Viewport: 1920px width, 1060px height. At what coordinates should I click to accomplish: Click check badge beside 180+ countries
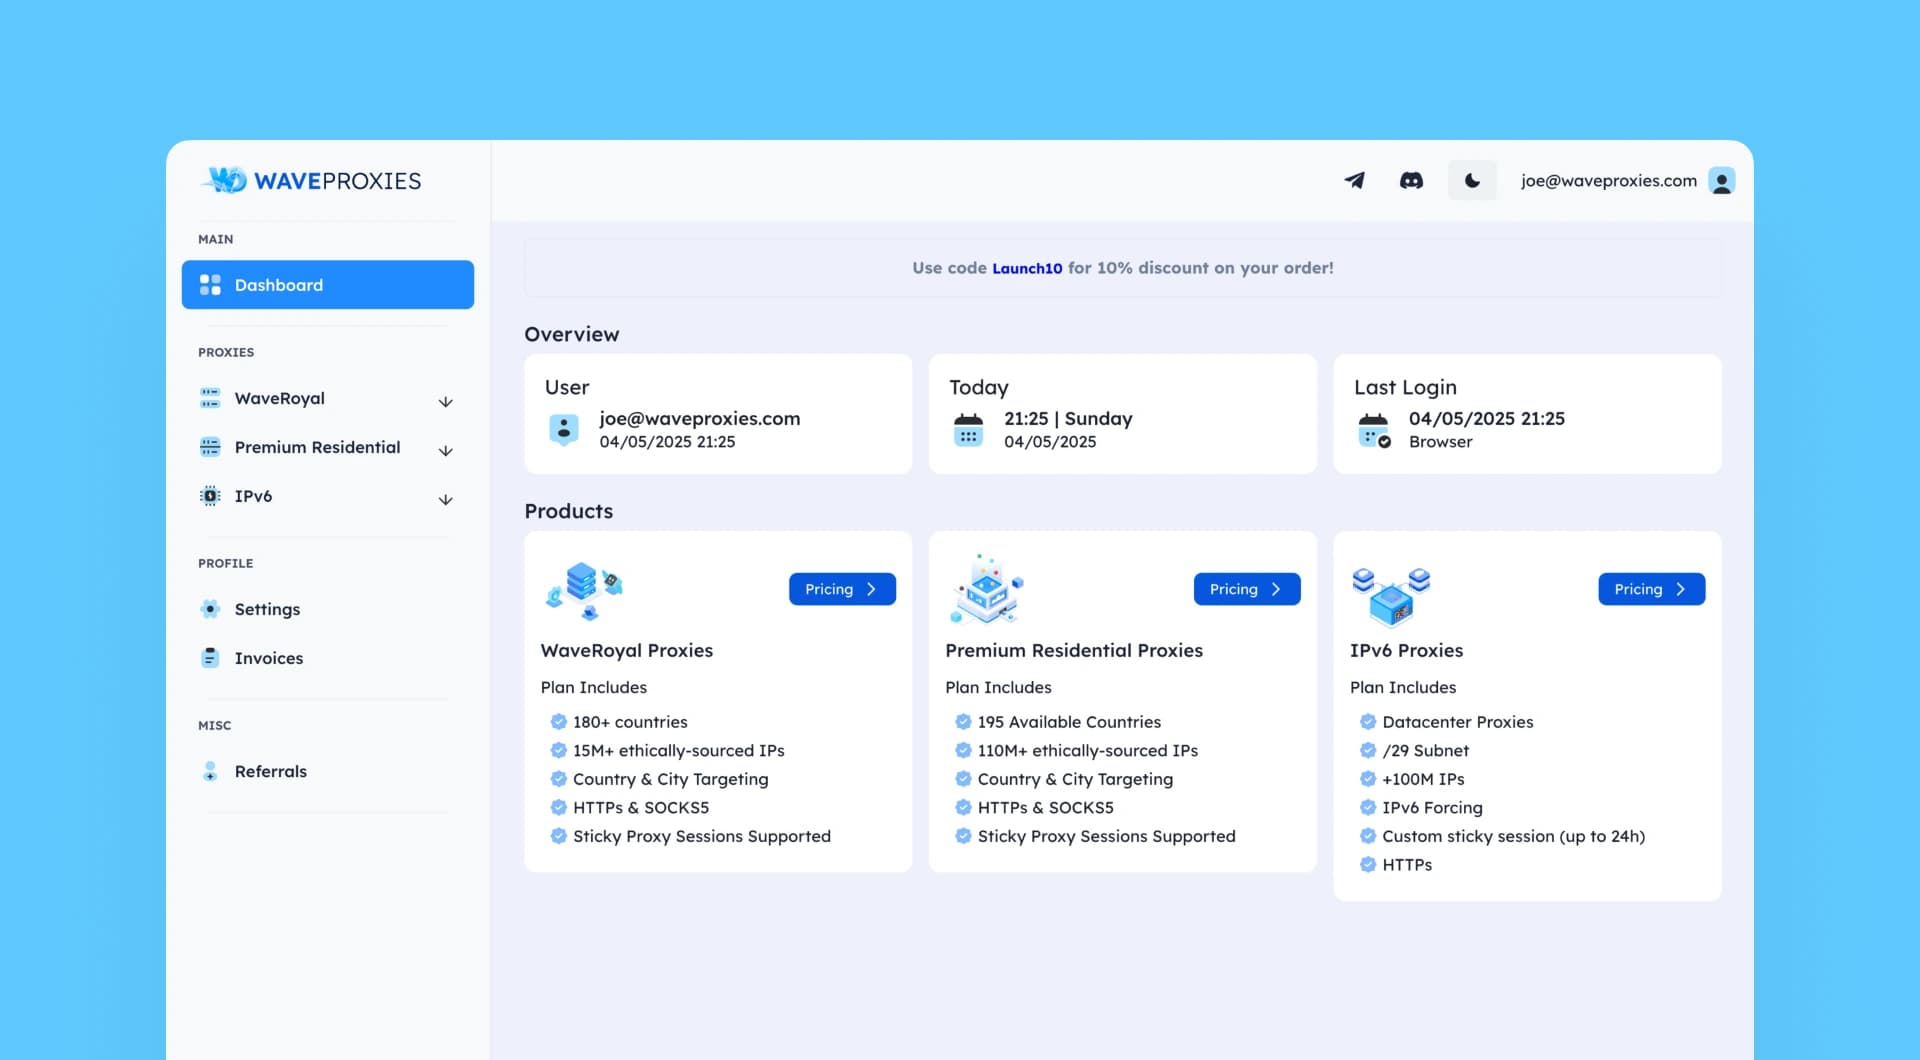(558, 721)
